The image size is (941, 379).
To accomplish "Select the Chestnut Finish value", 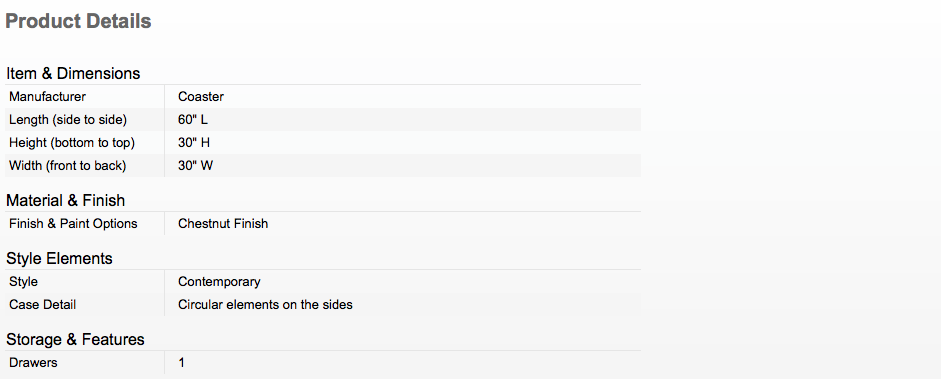I will click(223, 224).
